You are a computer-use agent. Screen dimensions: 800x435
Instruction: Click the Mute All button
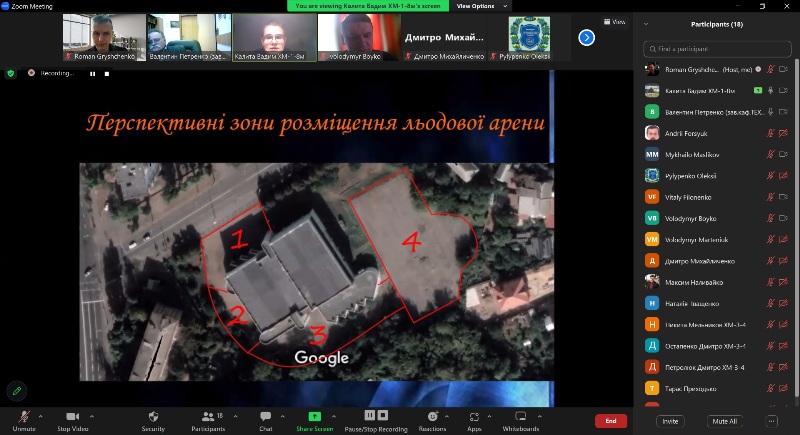coord(724,421)
